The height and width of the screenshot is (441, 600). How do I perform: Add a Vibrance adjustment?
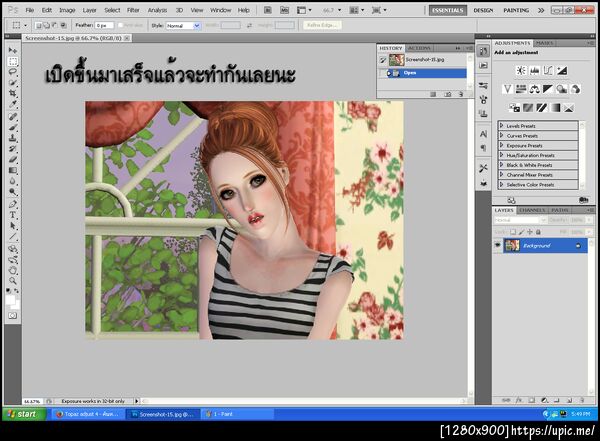[x=507, y=89]
